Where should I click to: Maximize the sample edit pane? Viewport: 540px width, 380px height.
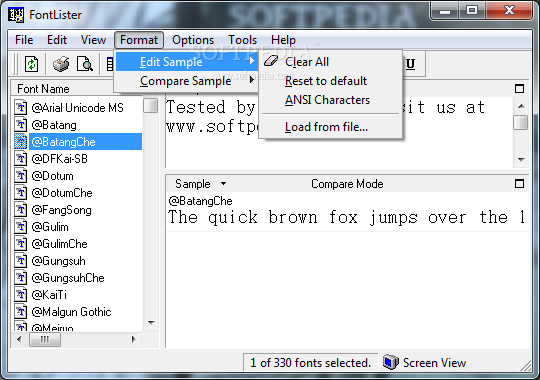pyautogui.click(x=519, y=89)
